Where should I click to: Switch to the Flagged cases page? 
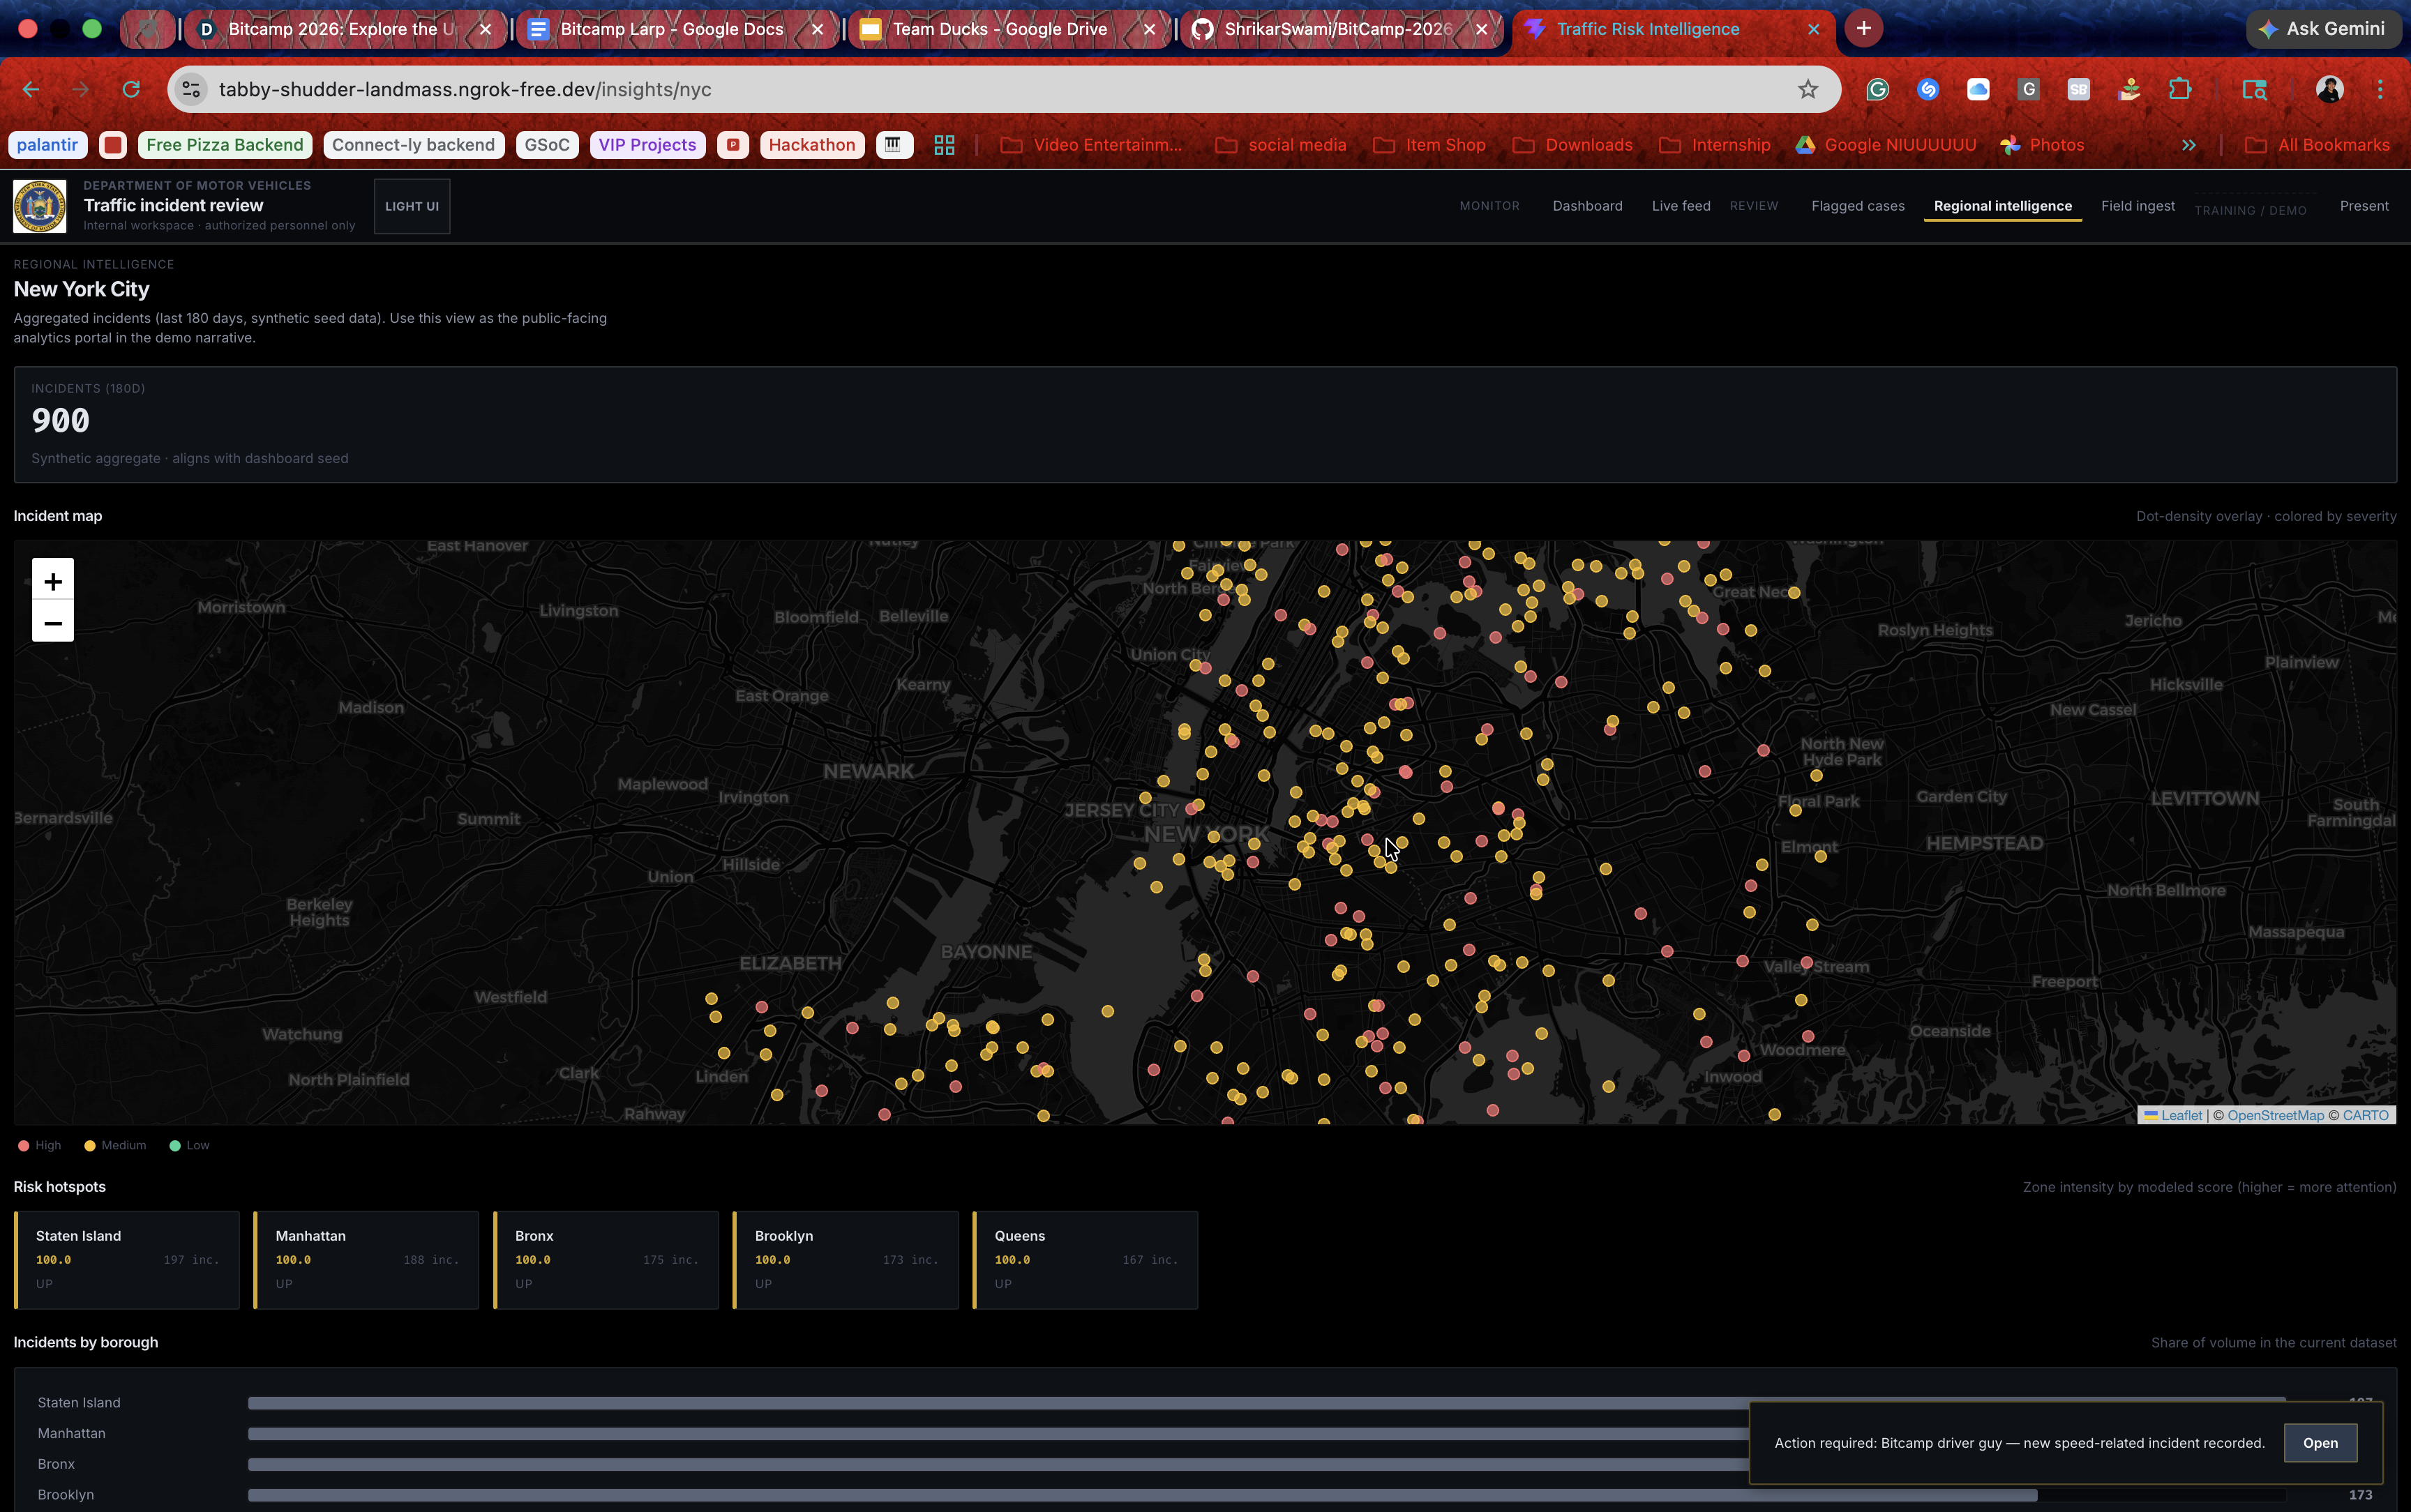coord(1857,206)
